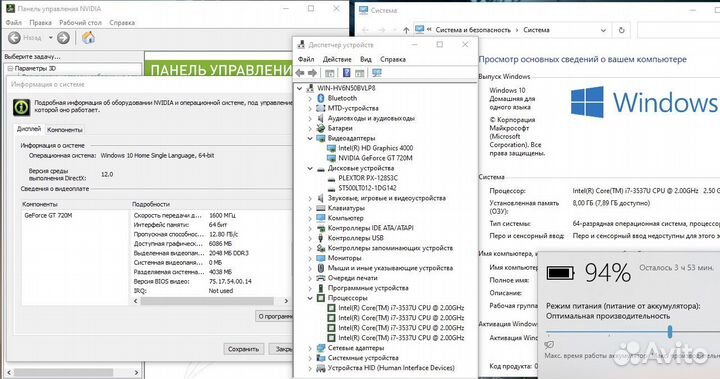Screen dimensions: 720x379
Task: Expand the Клавиатуры tree node
Action: pyautogui.click(x=310, y=208)
